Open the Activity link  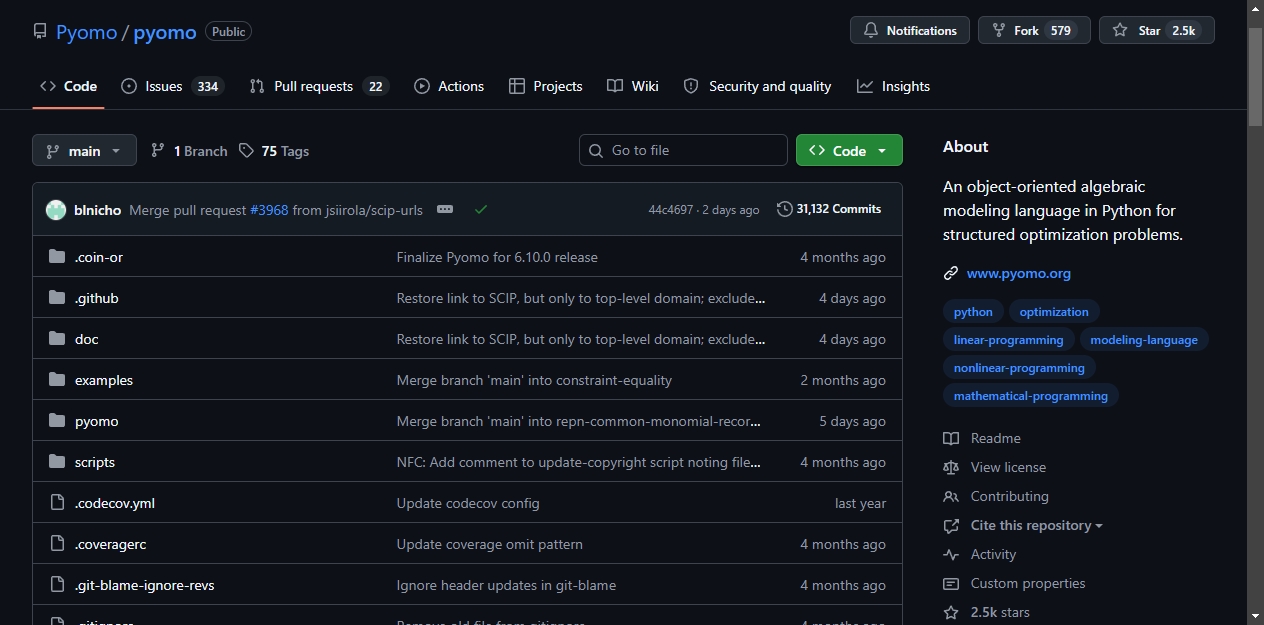(980, 554)
